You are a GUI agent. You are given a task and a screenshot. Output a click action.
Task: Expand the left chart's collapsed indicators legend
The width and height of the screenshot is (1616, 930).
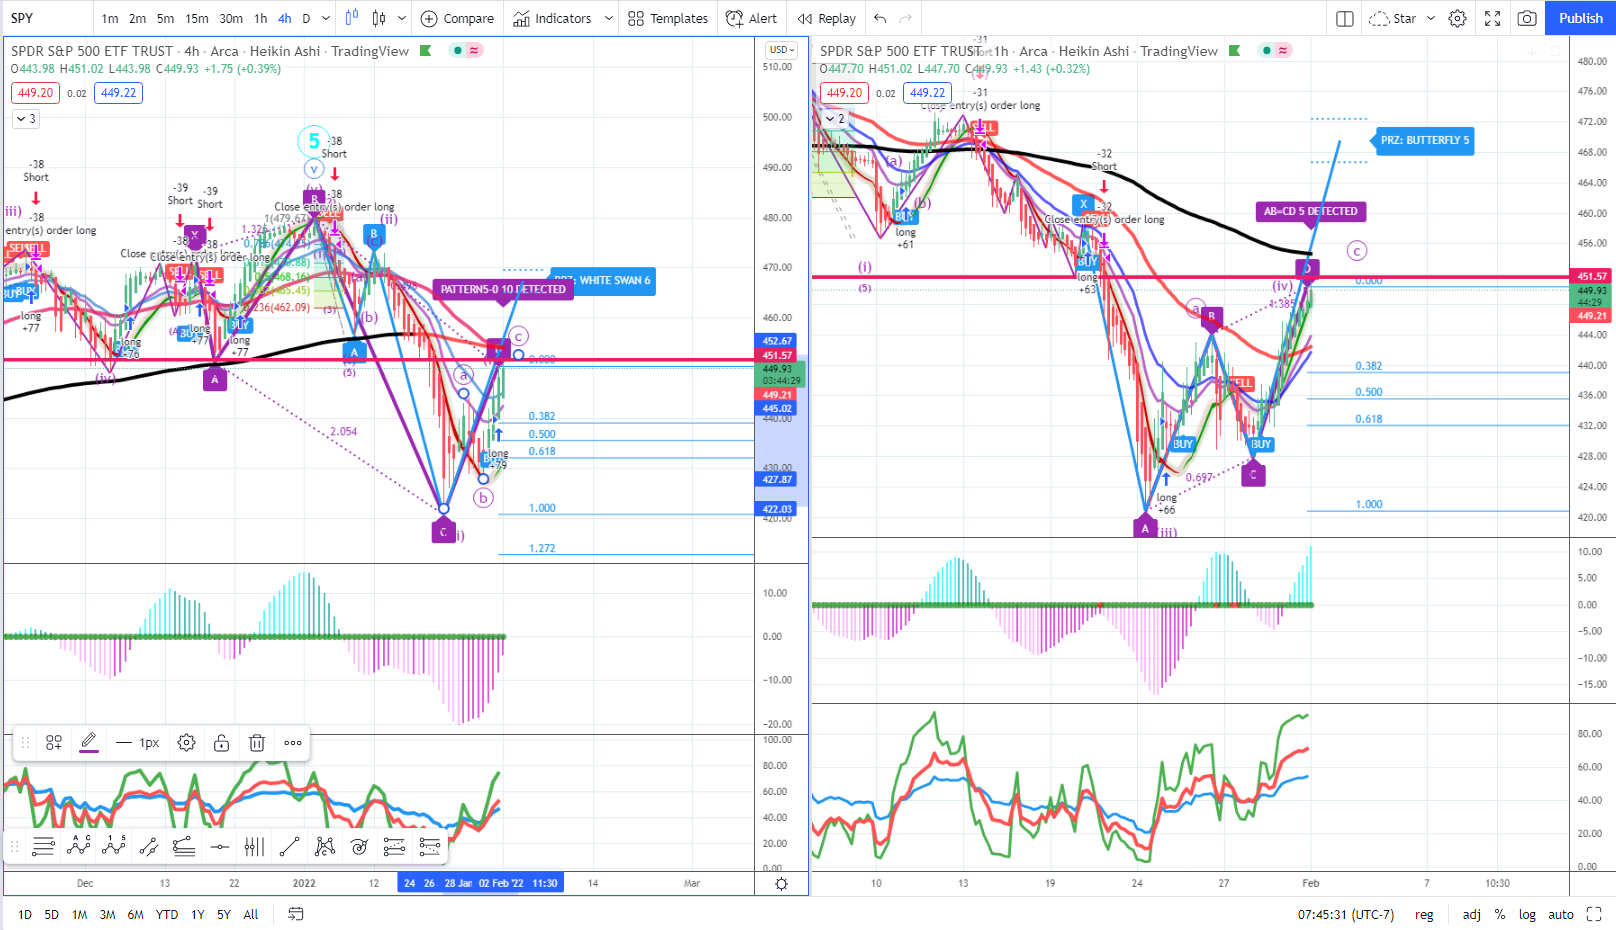click(25, 119)
